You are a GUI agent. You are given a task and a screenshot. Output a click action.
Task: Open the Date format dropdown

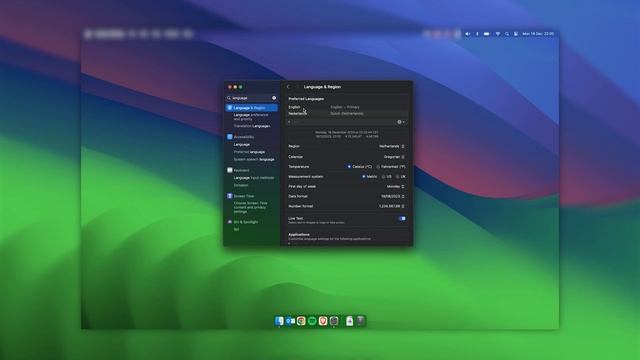pyautogui.click(x=393, y=196)
